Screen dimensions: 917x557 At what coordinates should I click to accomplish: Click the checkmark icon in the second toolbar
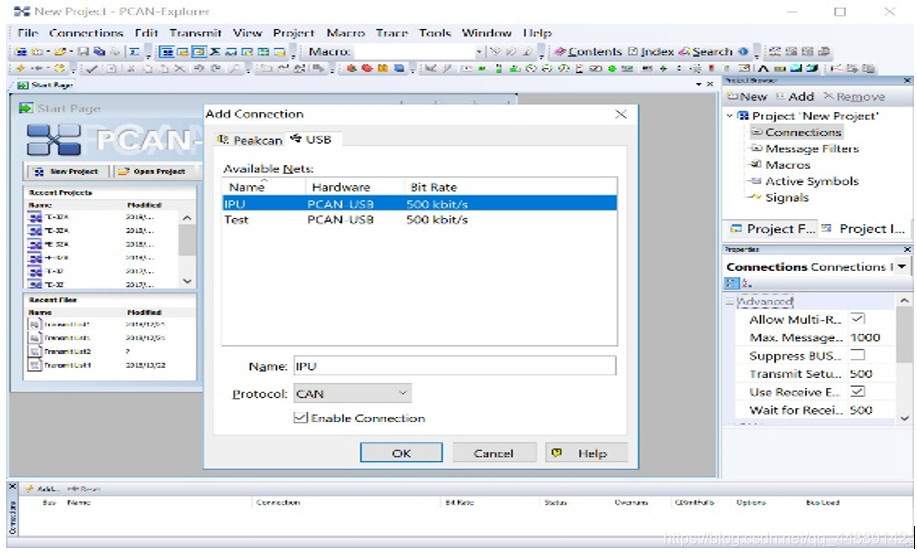pyautogui.click(x=92, y=68)
